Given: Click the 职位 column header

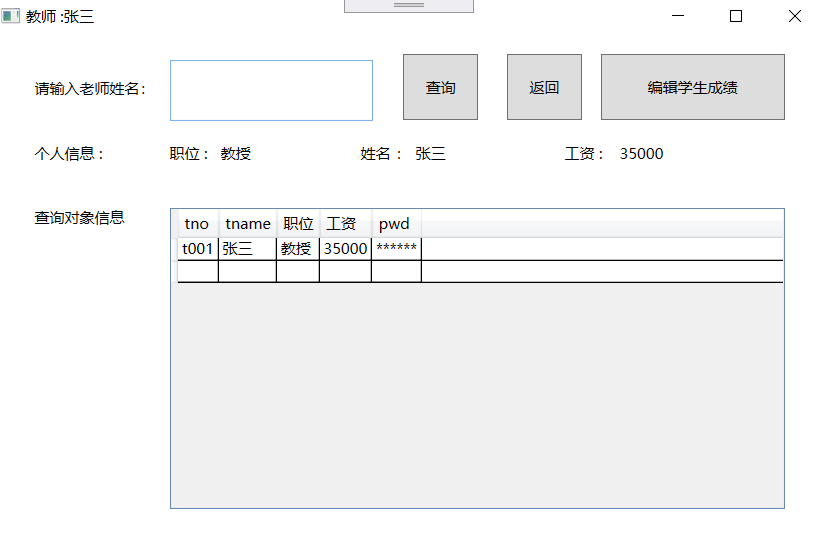Looking at the screenshot, I should pyautogui.click(x=298, y=224).
